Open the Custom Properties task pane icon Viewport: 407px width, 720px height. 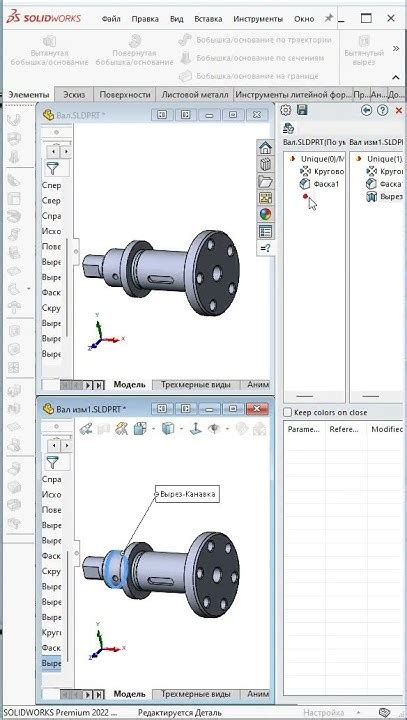[x=265, y=231]
